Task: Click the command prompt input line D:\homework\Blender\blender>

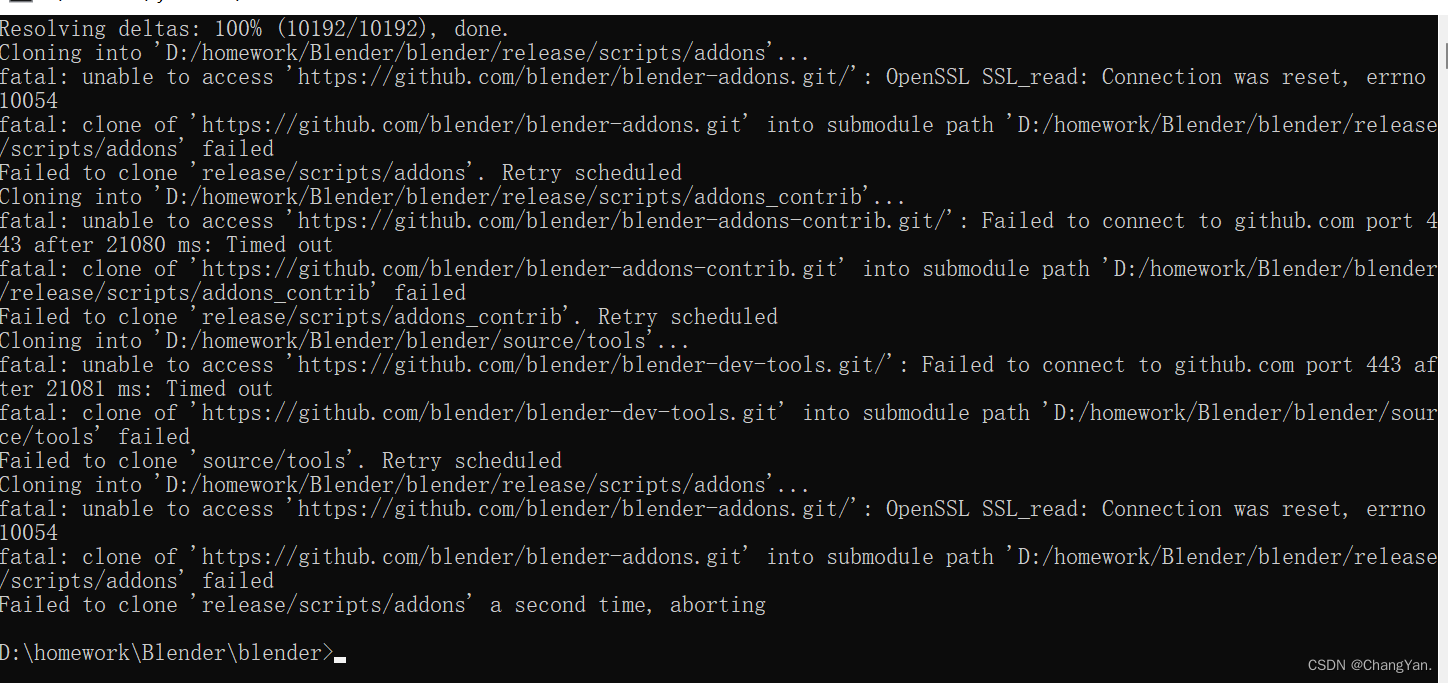Action: point(165,653)
